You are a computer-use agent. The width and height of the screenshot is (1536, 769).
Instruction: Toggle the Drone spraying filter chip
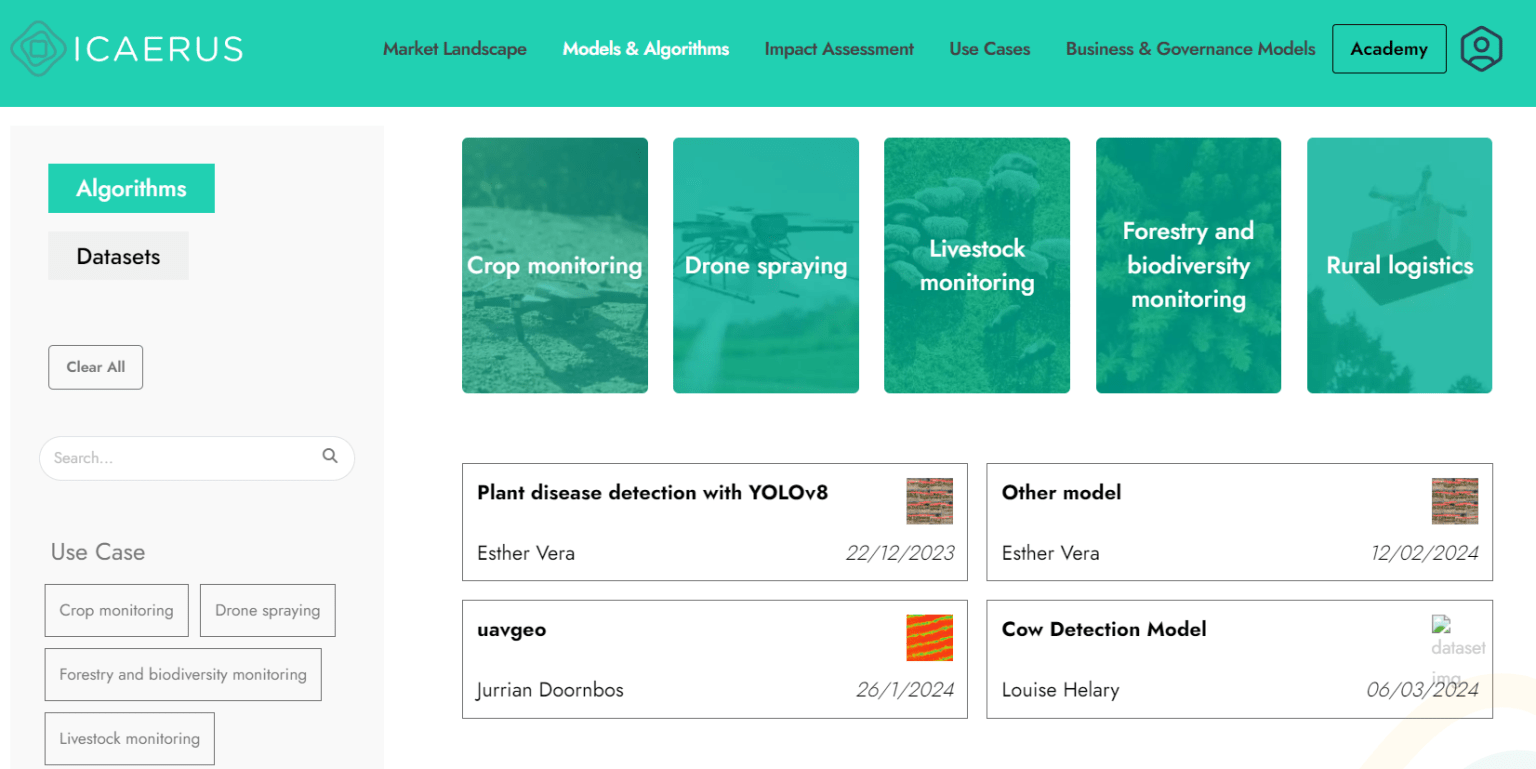click(268, 610)
